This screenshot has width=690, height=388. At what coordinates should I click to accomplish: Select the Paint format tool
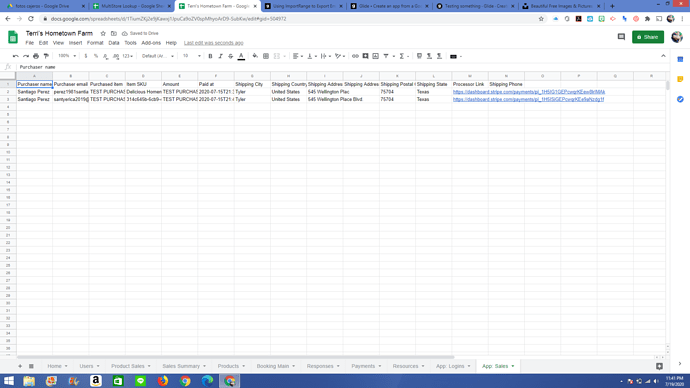[x=46, y=56]
